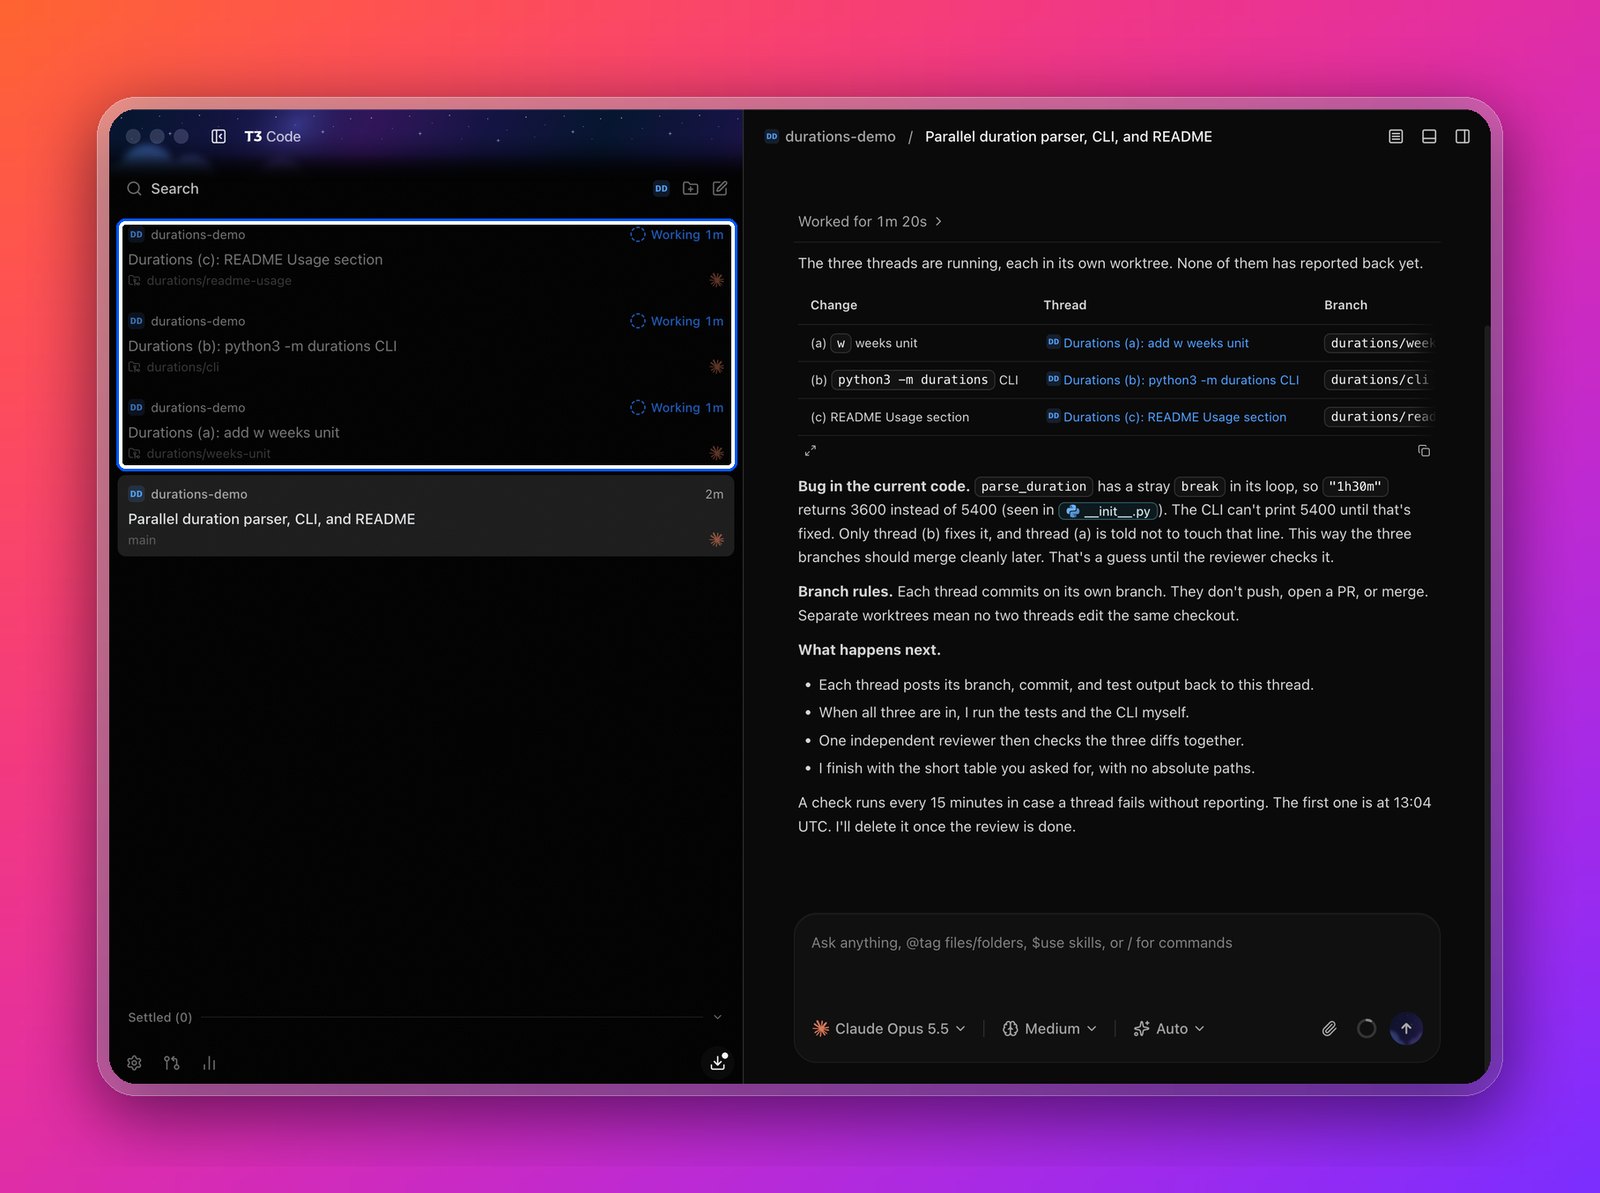The height and width of the screenshot is (1193, 1600).
Task: Expand the Worked for 1m 20s details
Action: (x=870, y=221)
